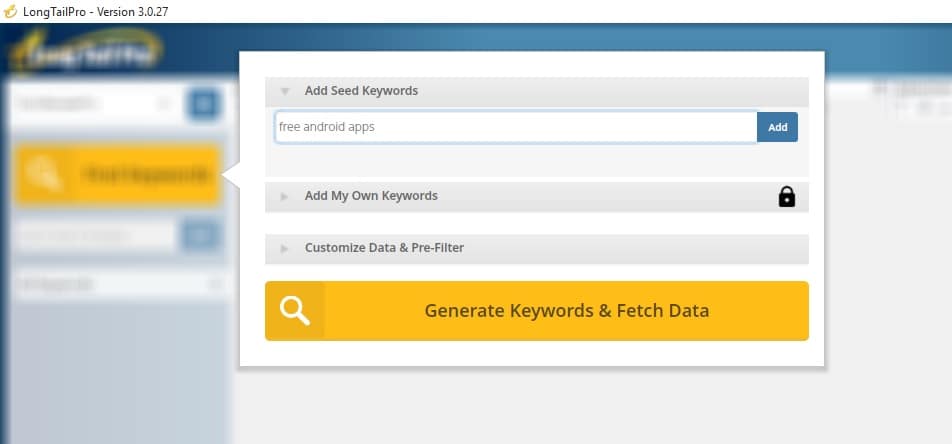Expand the Customize Data & Pre-Filter triangle
952x444 pixels.
[x=285, y=248]
